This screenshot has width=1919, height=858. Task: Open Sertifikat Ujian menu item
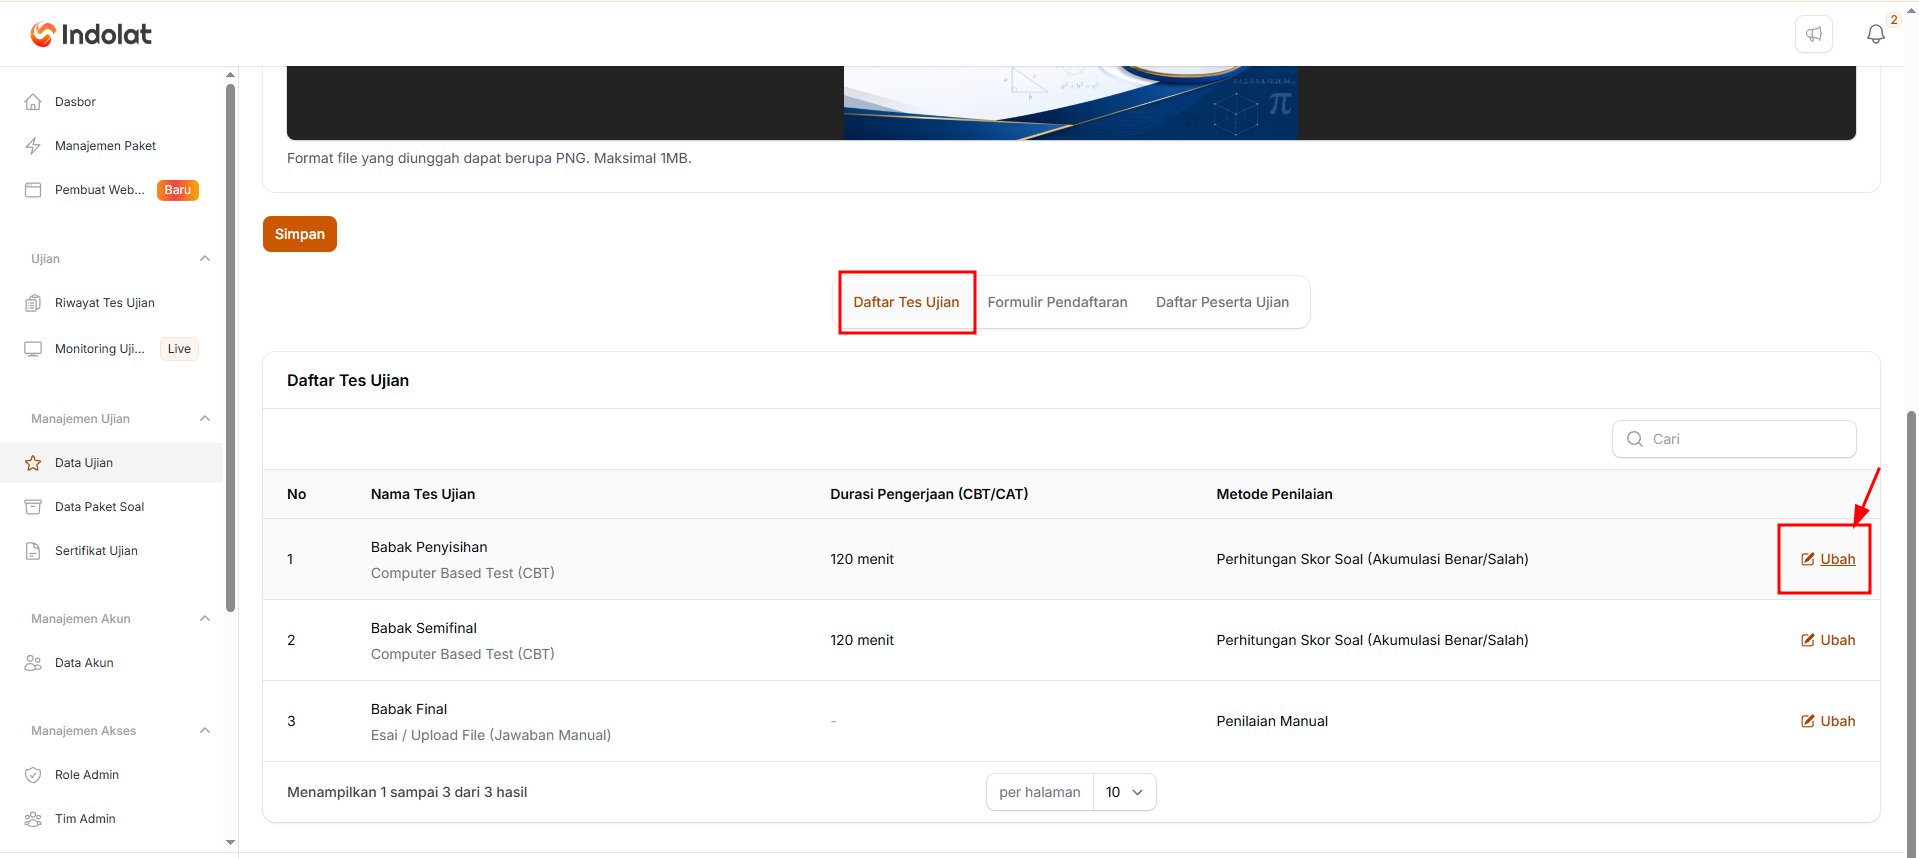[x=111, y=551]
